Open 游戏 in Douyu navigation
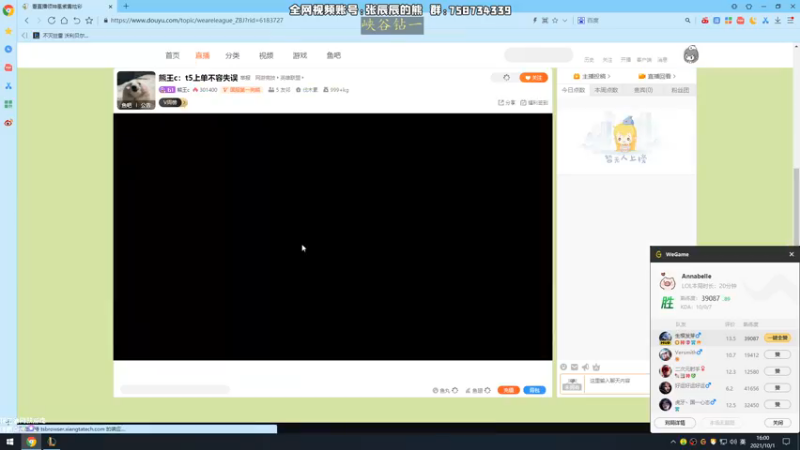Screen dimensions: 800x450 click(x=299, y=55)
